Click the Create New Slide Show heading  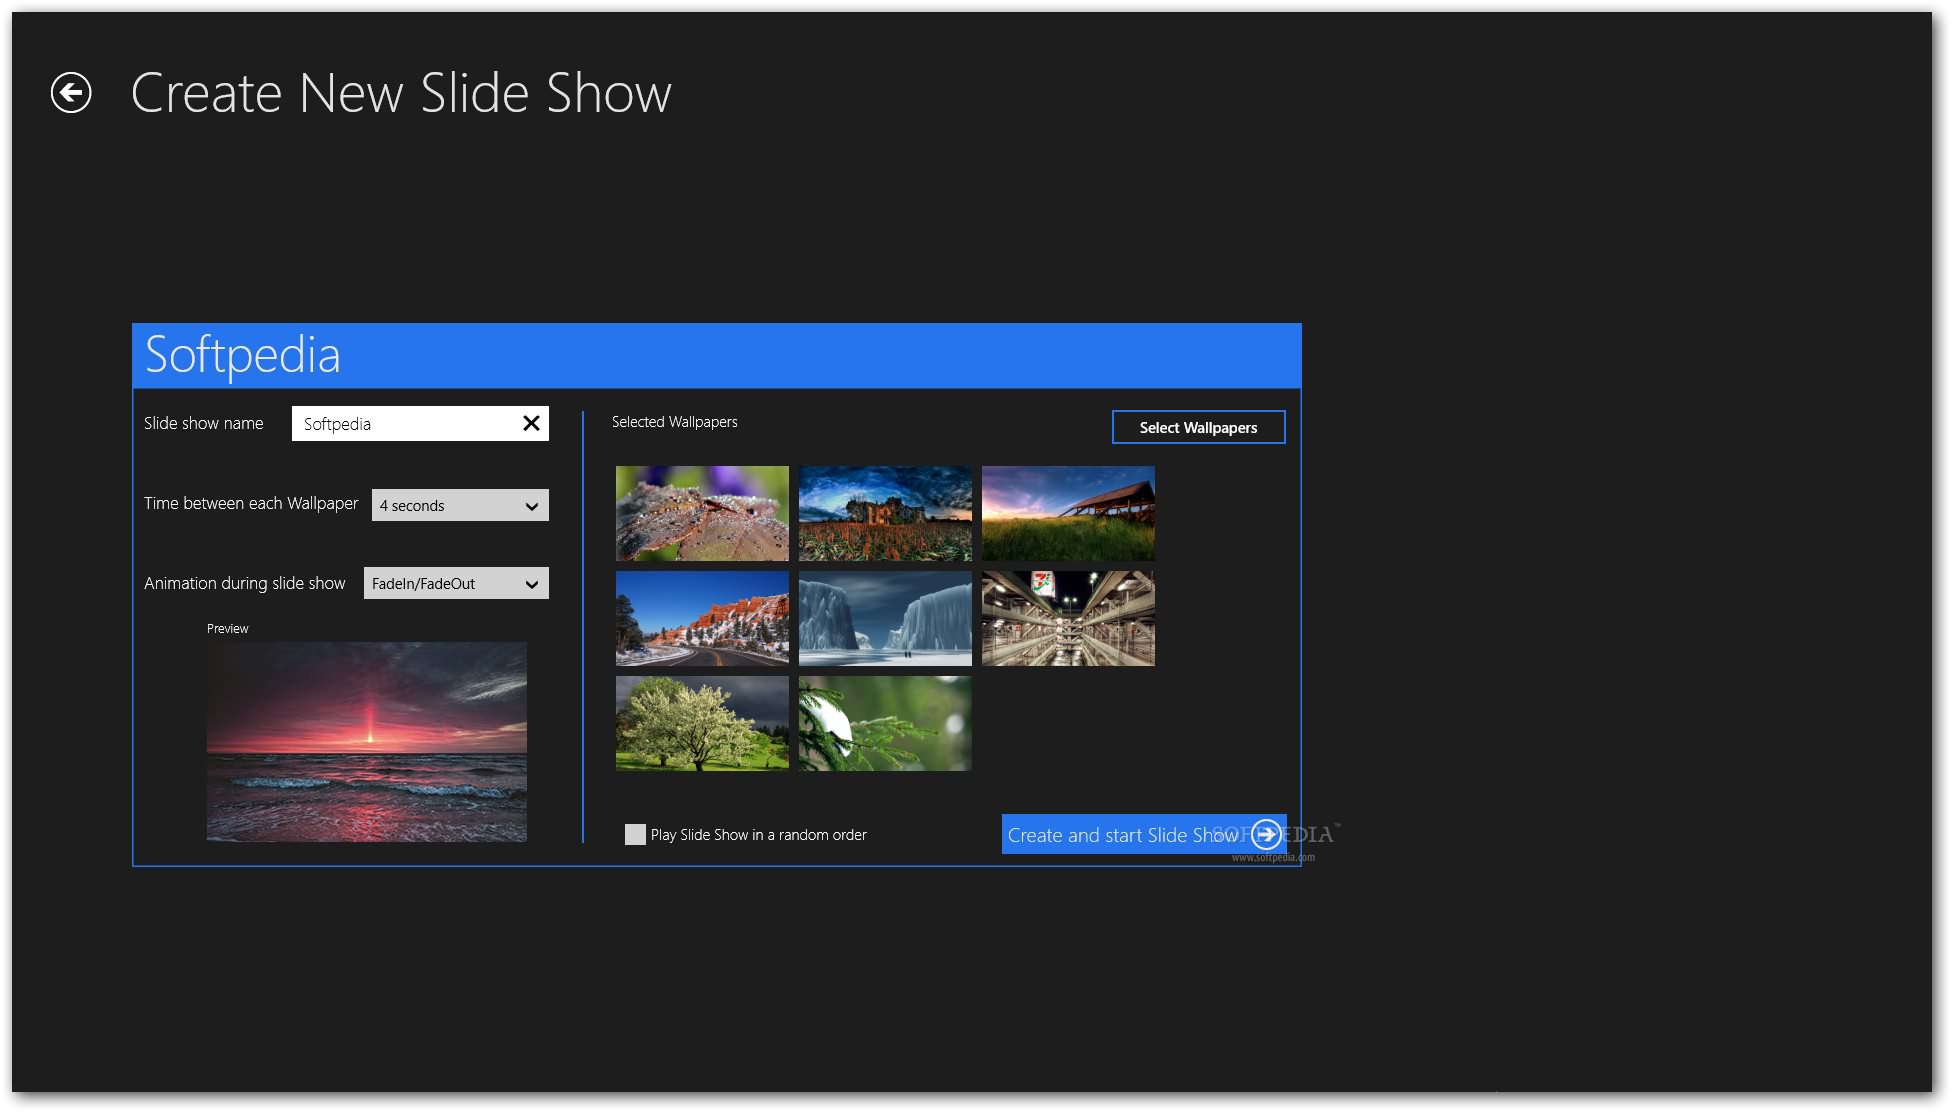coord(401,93)
